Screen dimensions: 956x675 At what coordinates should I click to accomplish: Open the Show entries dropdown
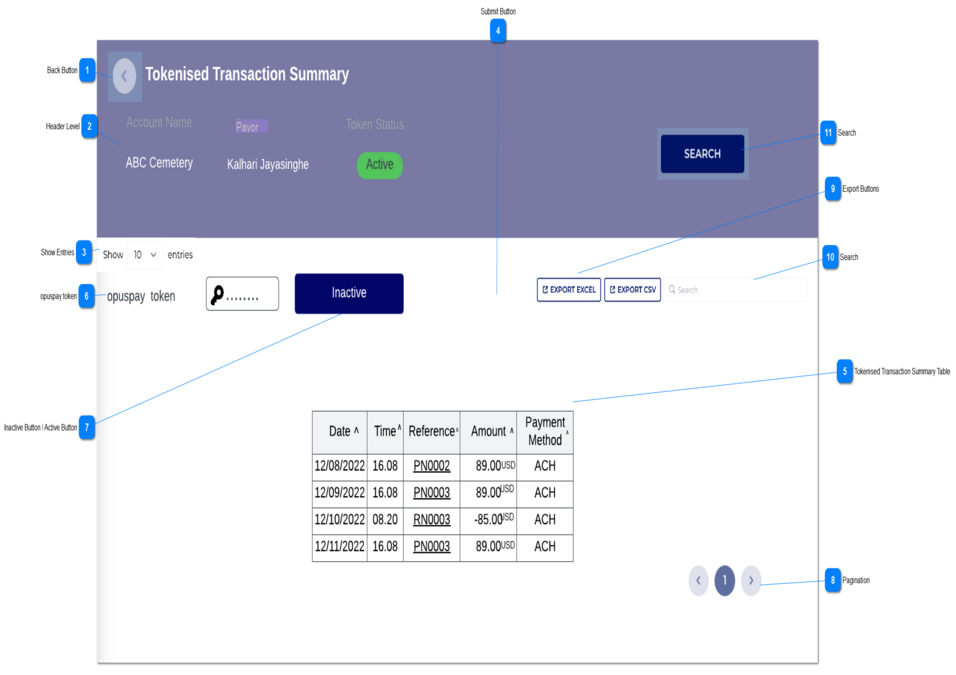(144, 254)
